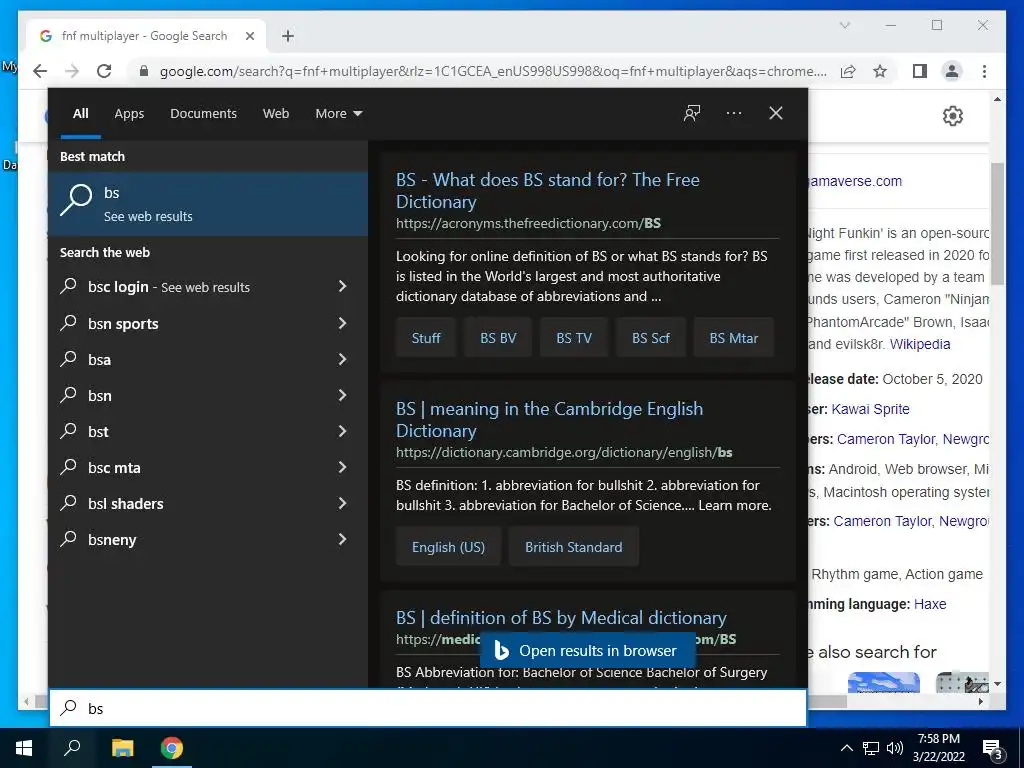This screenshot has height=768, width=1024.
Task: Click the bs search input box
Action: pyautogui.click(x=428, y=708)
